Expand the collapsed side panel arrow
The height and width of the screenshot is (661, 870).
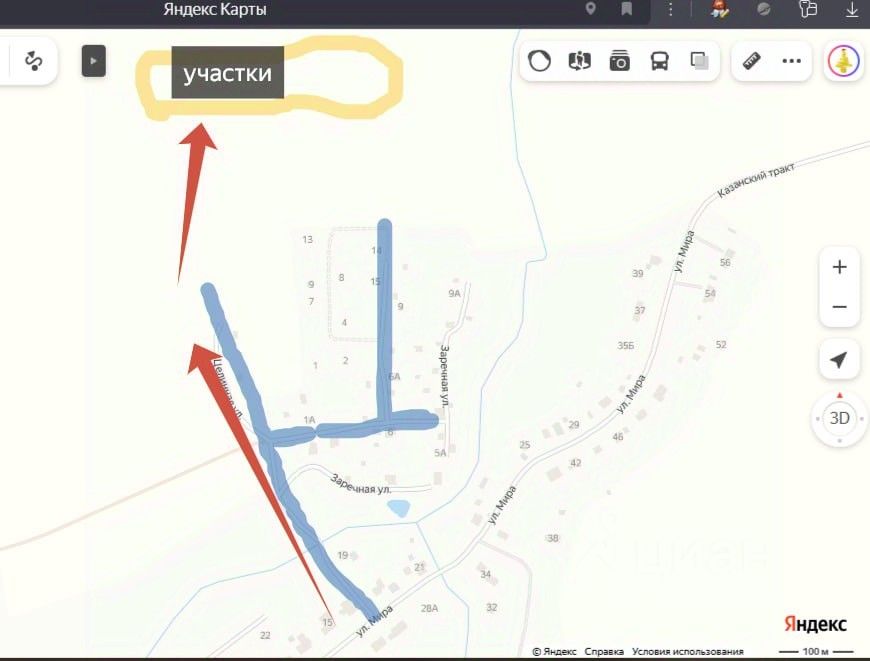tap(94, 61)
